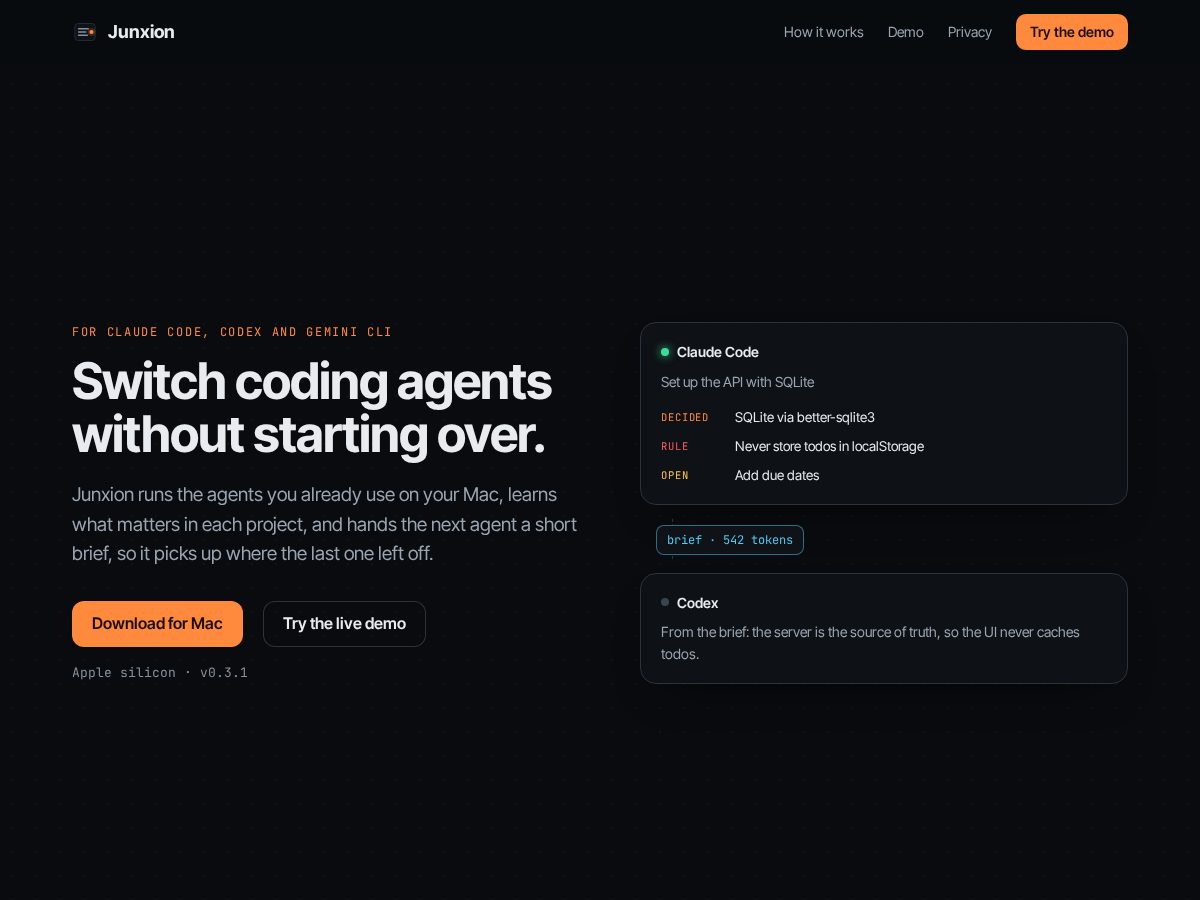Click the brief 542 tokens badge
The height and width of the screenshot is (900, 1200).
pos(730,540)
